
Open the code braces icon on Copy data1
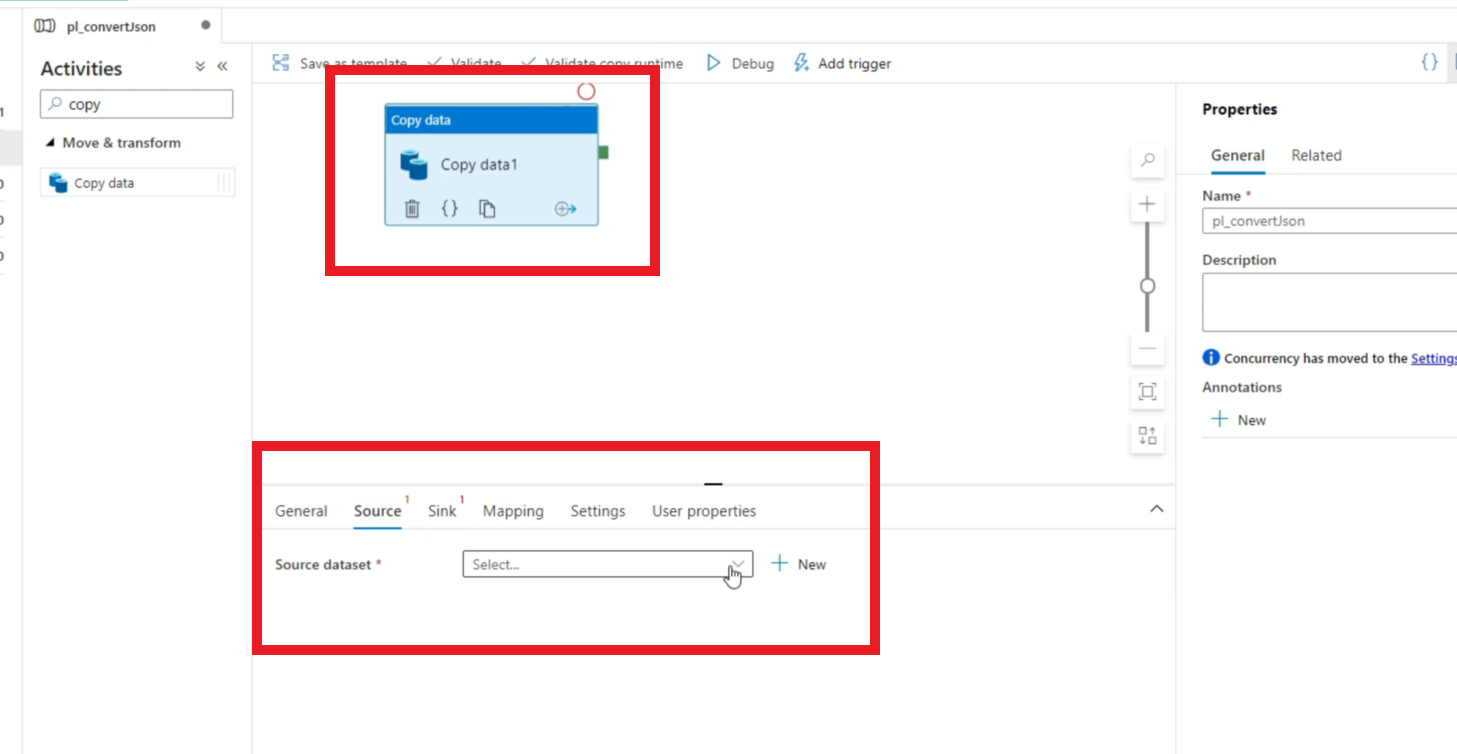pos(449,208)
